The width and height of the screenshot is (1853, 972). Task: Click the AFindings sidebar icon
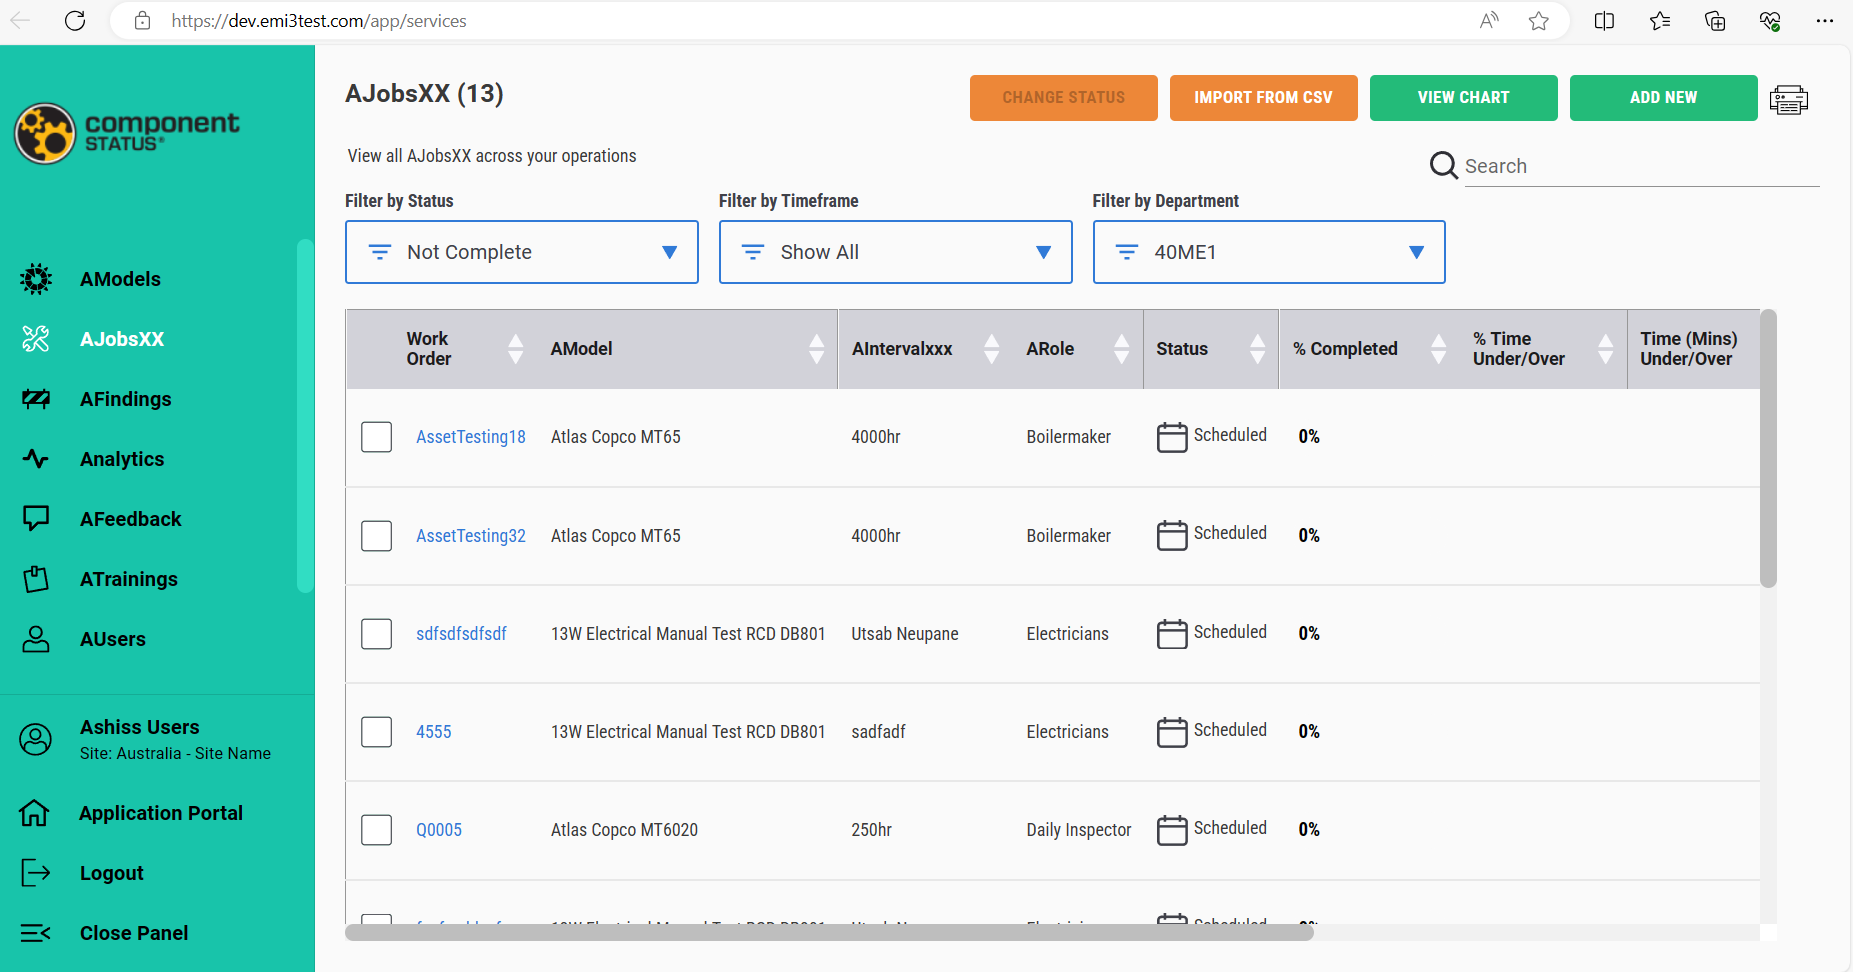36,399
